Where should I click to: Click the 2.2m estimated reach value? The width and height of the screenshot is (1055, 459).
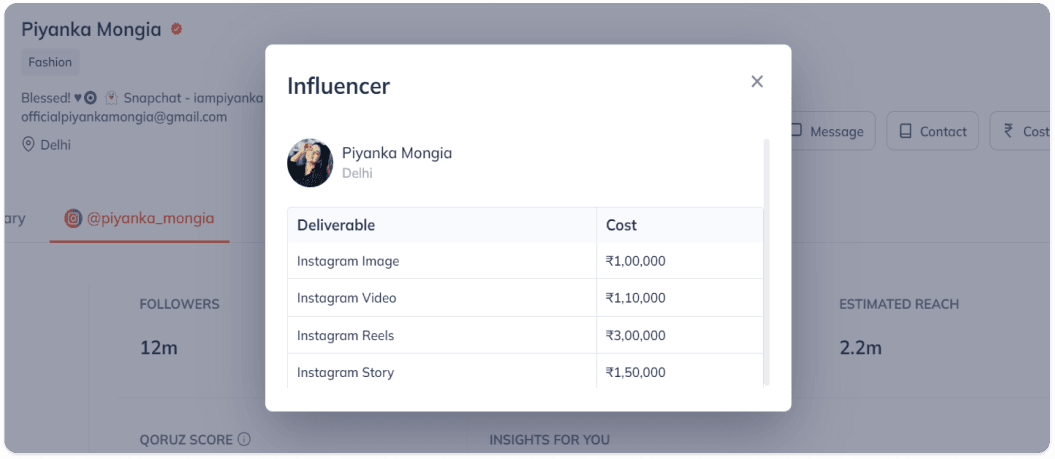click(861, 348)
